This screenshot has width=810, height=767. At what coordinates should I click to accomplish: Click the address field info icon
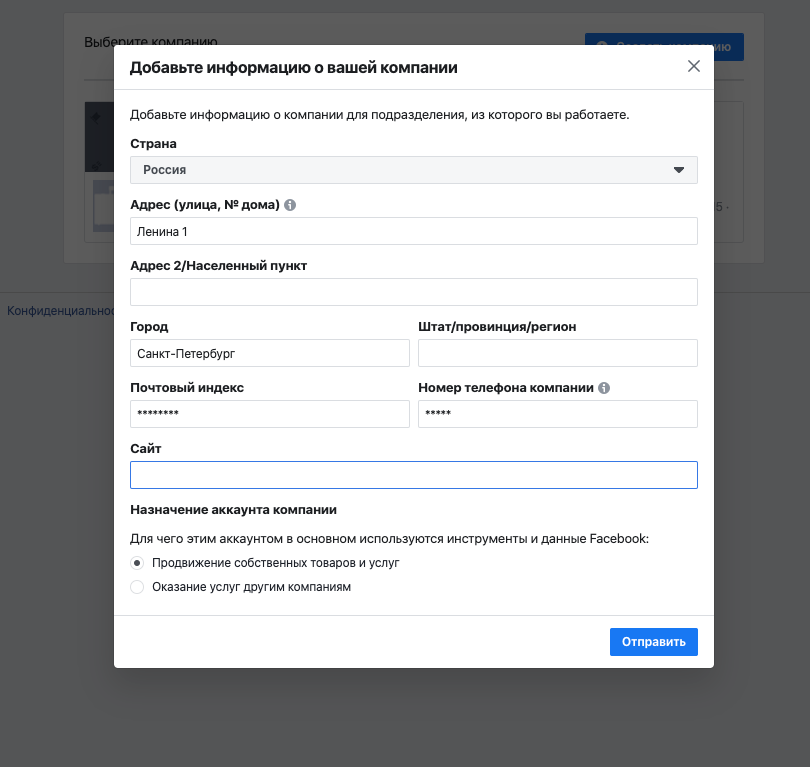pyautogui.click(x=290, y=205)
